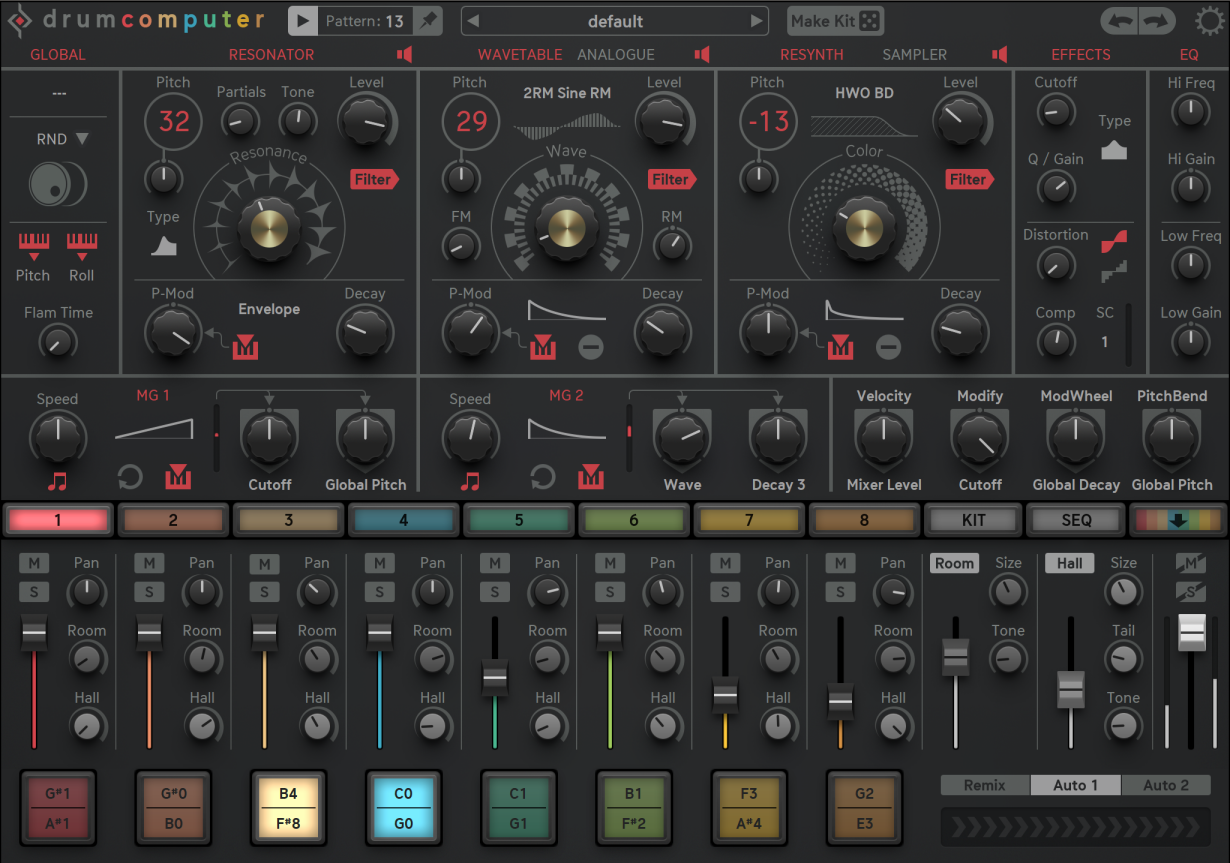The height and width of the screenshot is (863, 1230).
Task: Select the Auto 2 mode button
Action: coord(1166,785)
